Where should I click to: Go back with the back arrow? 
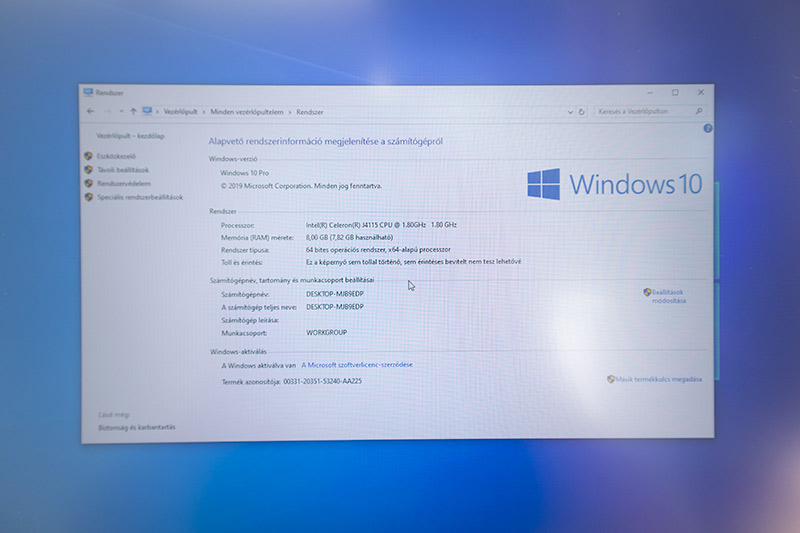tap(91, 111)
